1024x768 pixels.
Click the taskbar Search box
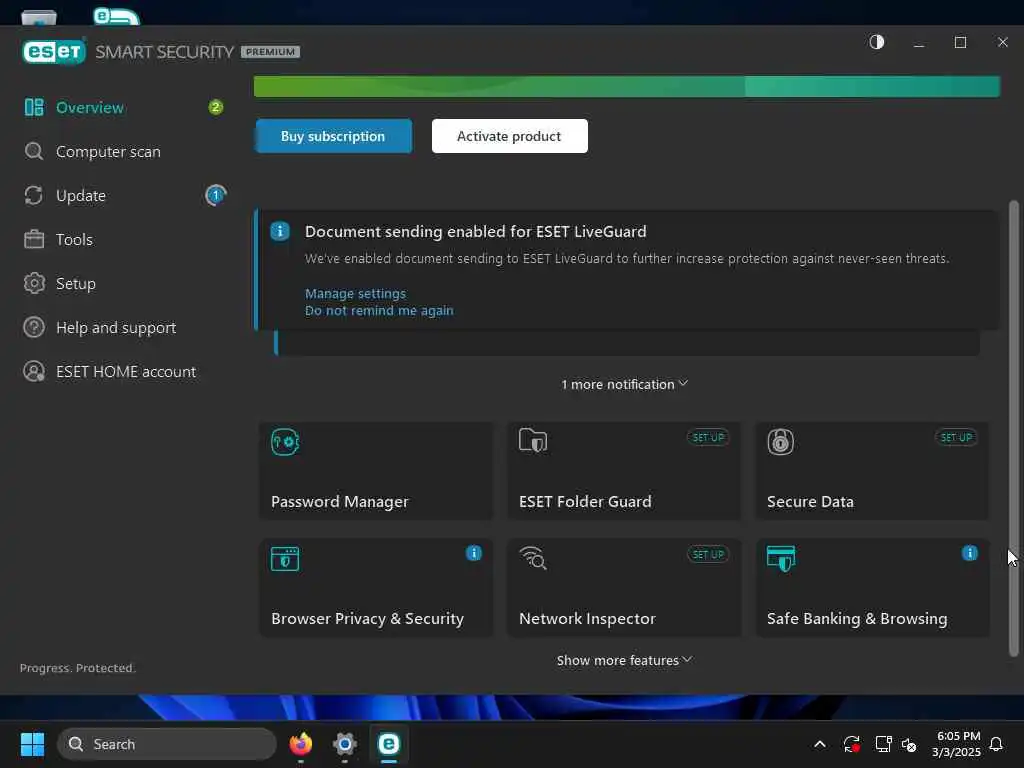pyautogui.click(x=167, y=744)
